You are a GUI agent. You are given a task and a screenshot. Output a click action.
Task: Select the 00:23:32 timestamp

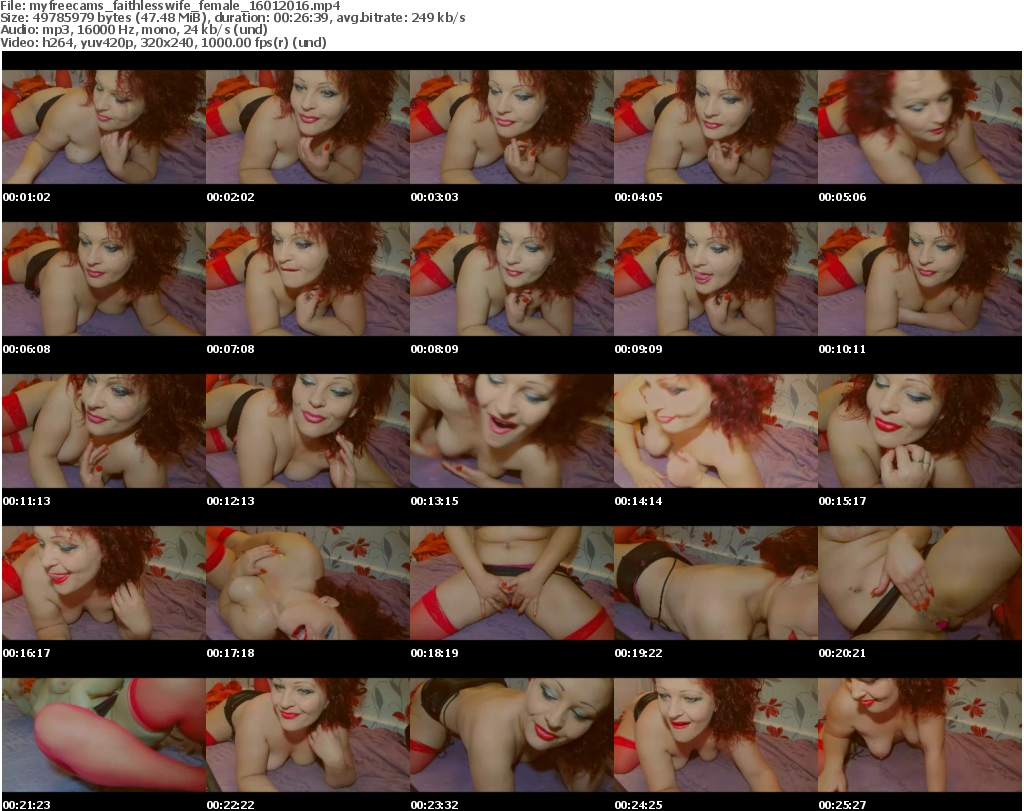click(434, 805)
